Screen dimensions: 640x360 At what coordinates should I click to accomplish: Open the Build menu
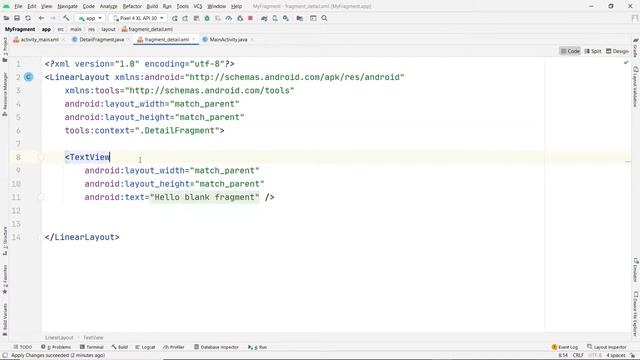coord(152,6)
